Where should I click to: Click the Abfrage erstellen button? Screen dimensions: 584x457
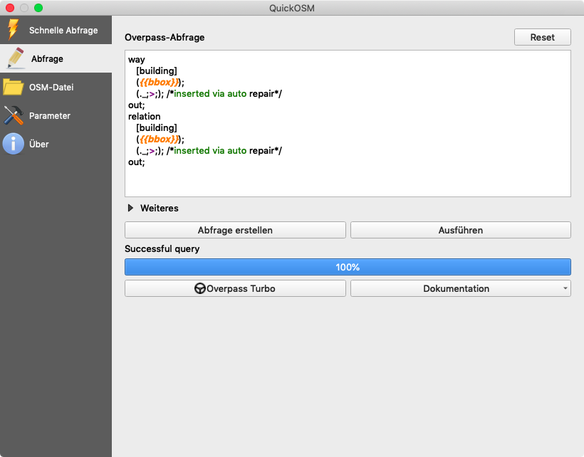[x=235, y=230]
